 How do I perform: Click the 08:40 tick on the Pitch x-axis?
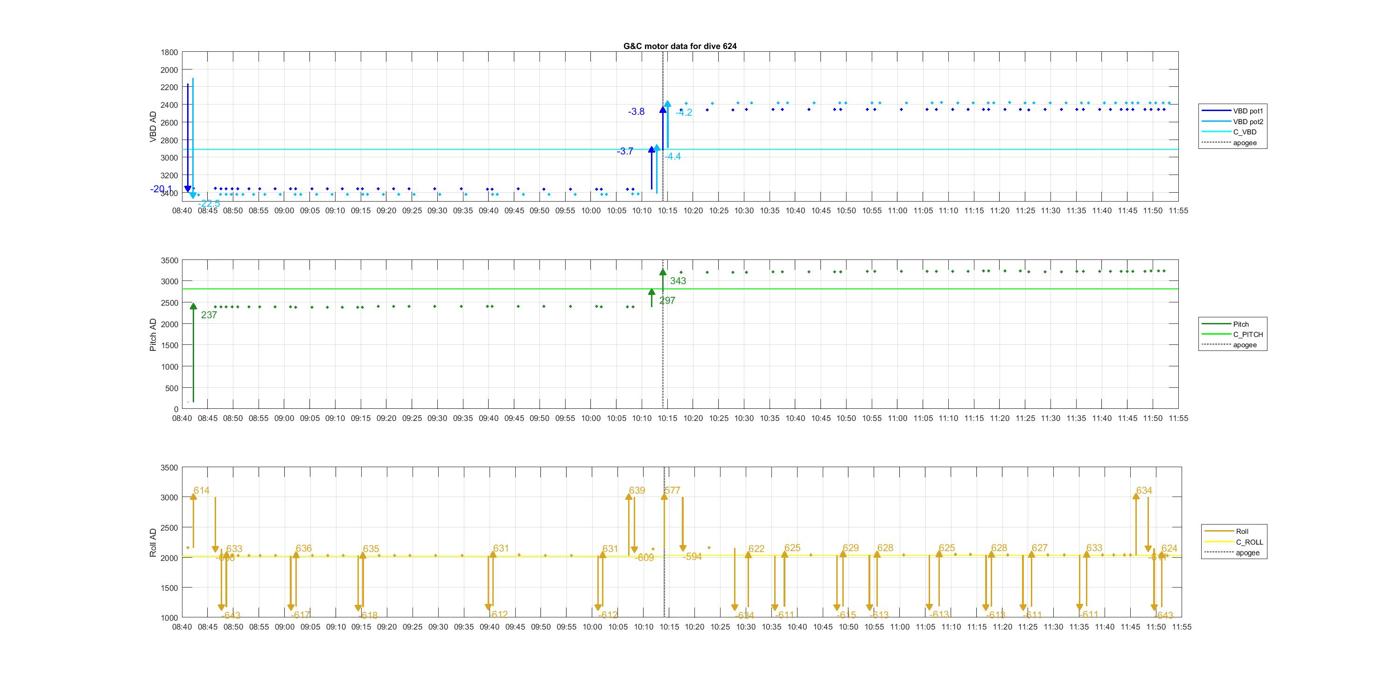coord(182,418)
